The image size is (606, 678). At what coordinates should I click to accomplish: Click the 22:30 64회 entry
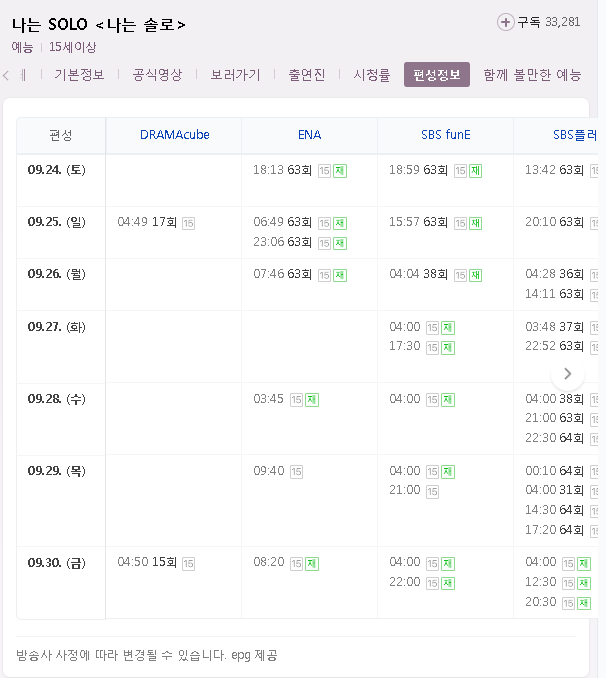tap(555, 438)
